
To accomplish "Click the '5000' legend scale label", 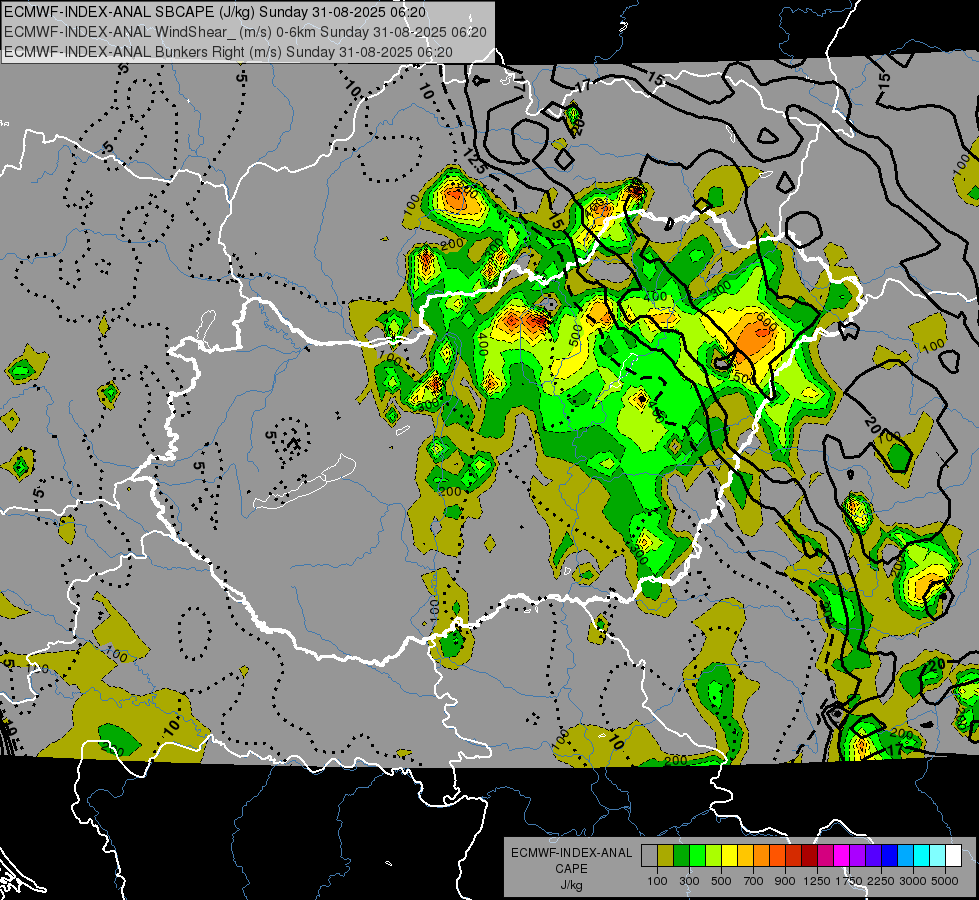I will tap(945, 881).
